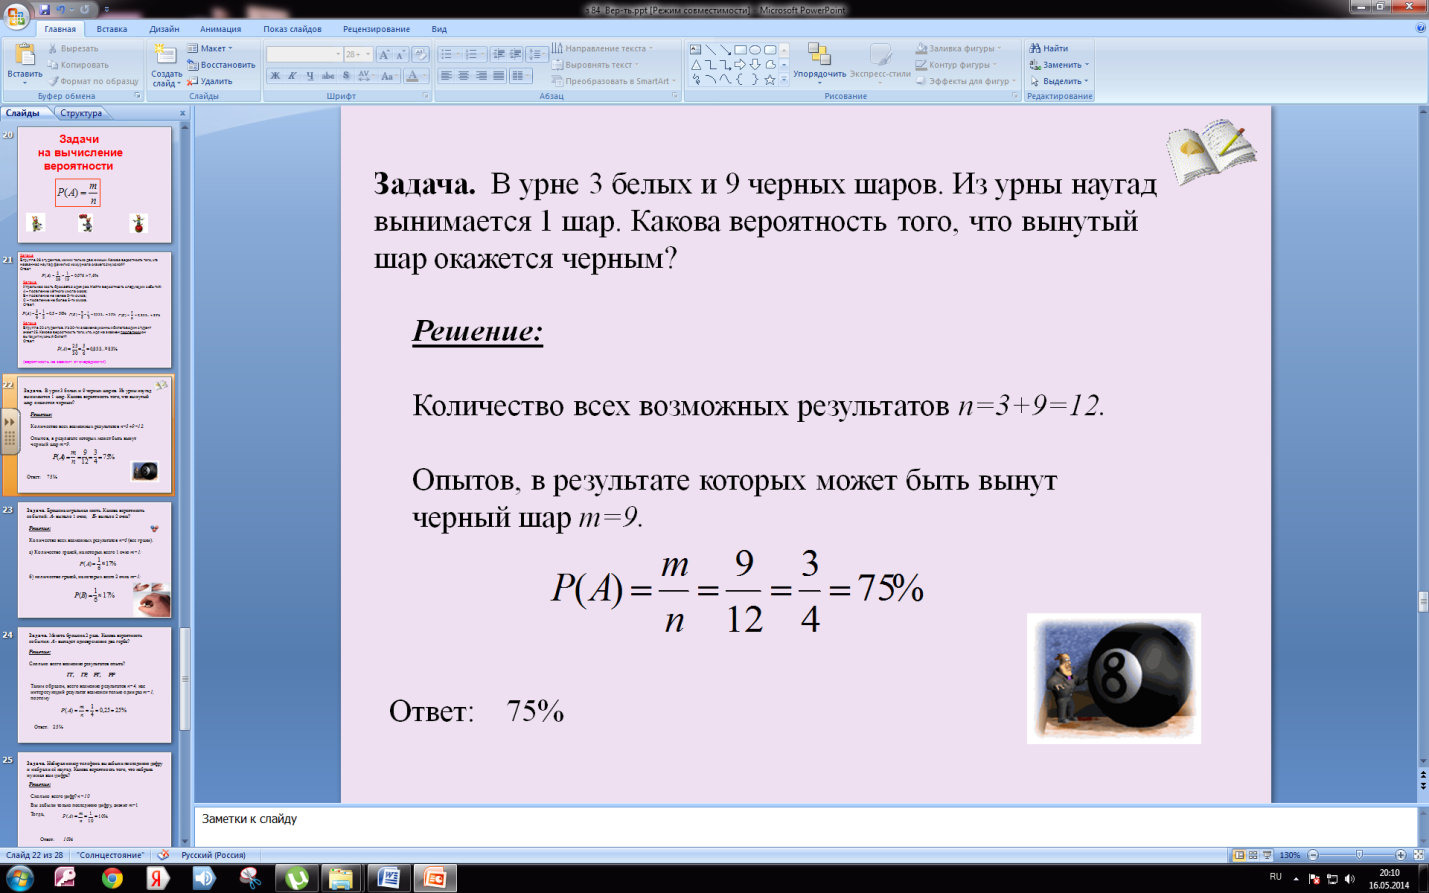Open Google Chrome from taskbar
1429x893 pixels.
[x=112, y=878]
